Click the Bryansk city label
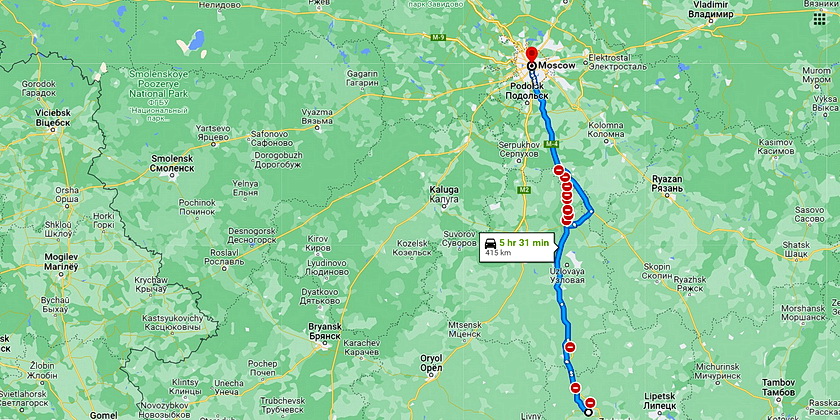This screenshot has width=840, height=420. (325, 331)
